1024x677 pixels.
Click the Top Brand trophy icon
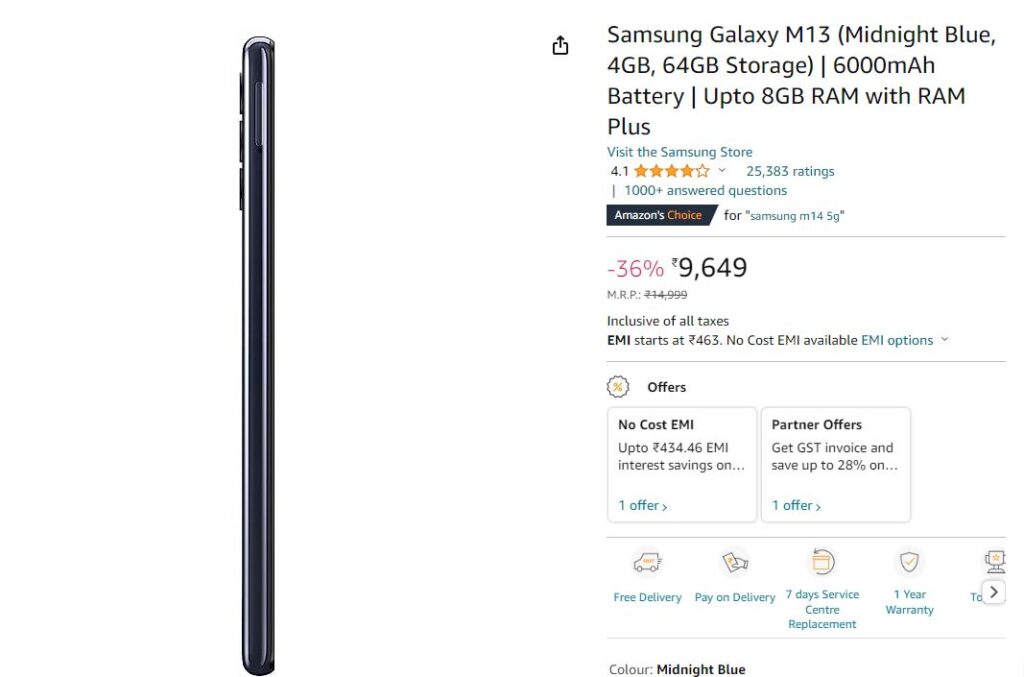click(x=995, y=561)
